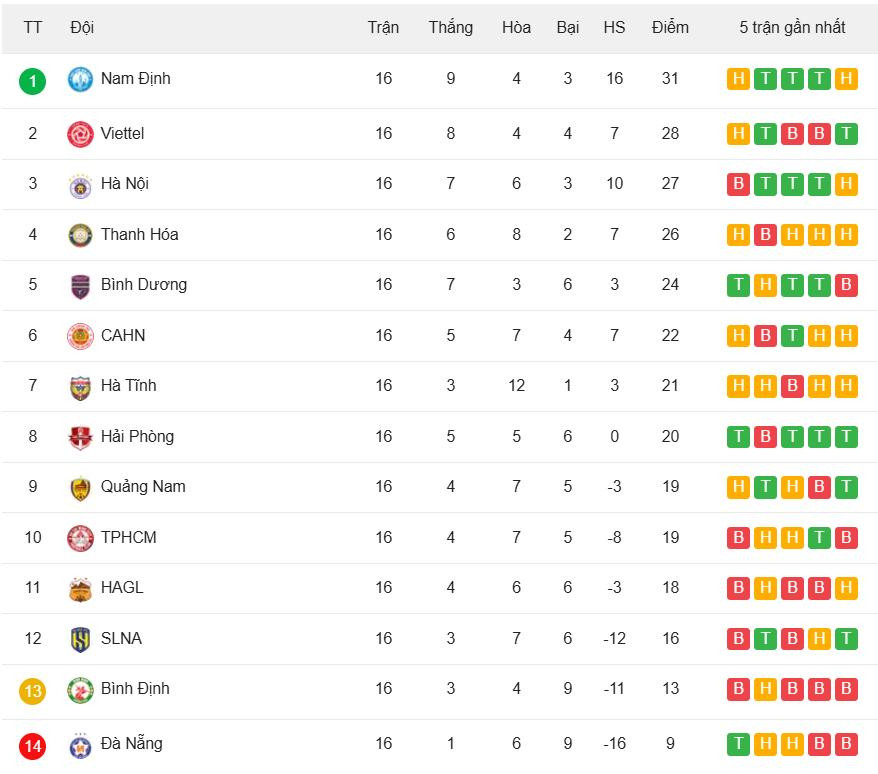Click the Bình Dương club crest

pos(80,286)
